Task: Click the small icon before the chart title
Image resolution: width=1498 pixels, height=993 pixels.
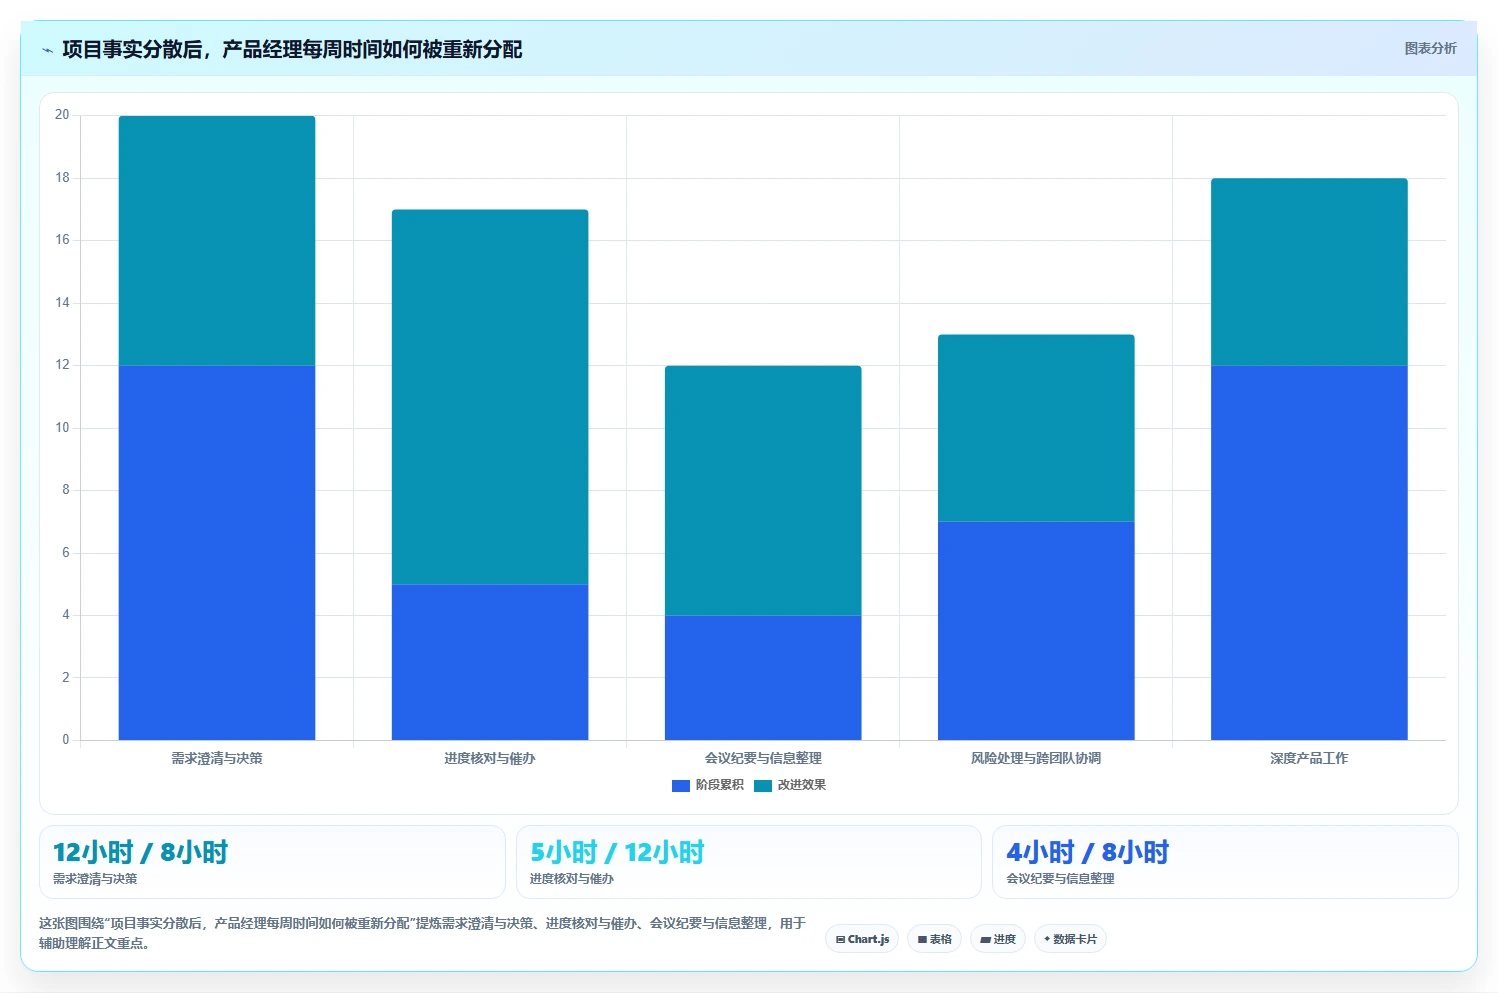Action: click(47, 50)
